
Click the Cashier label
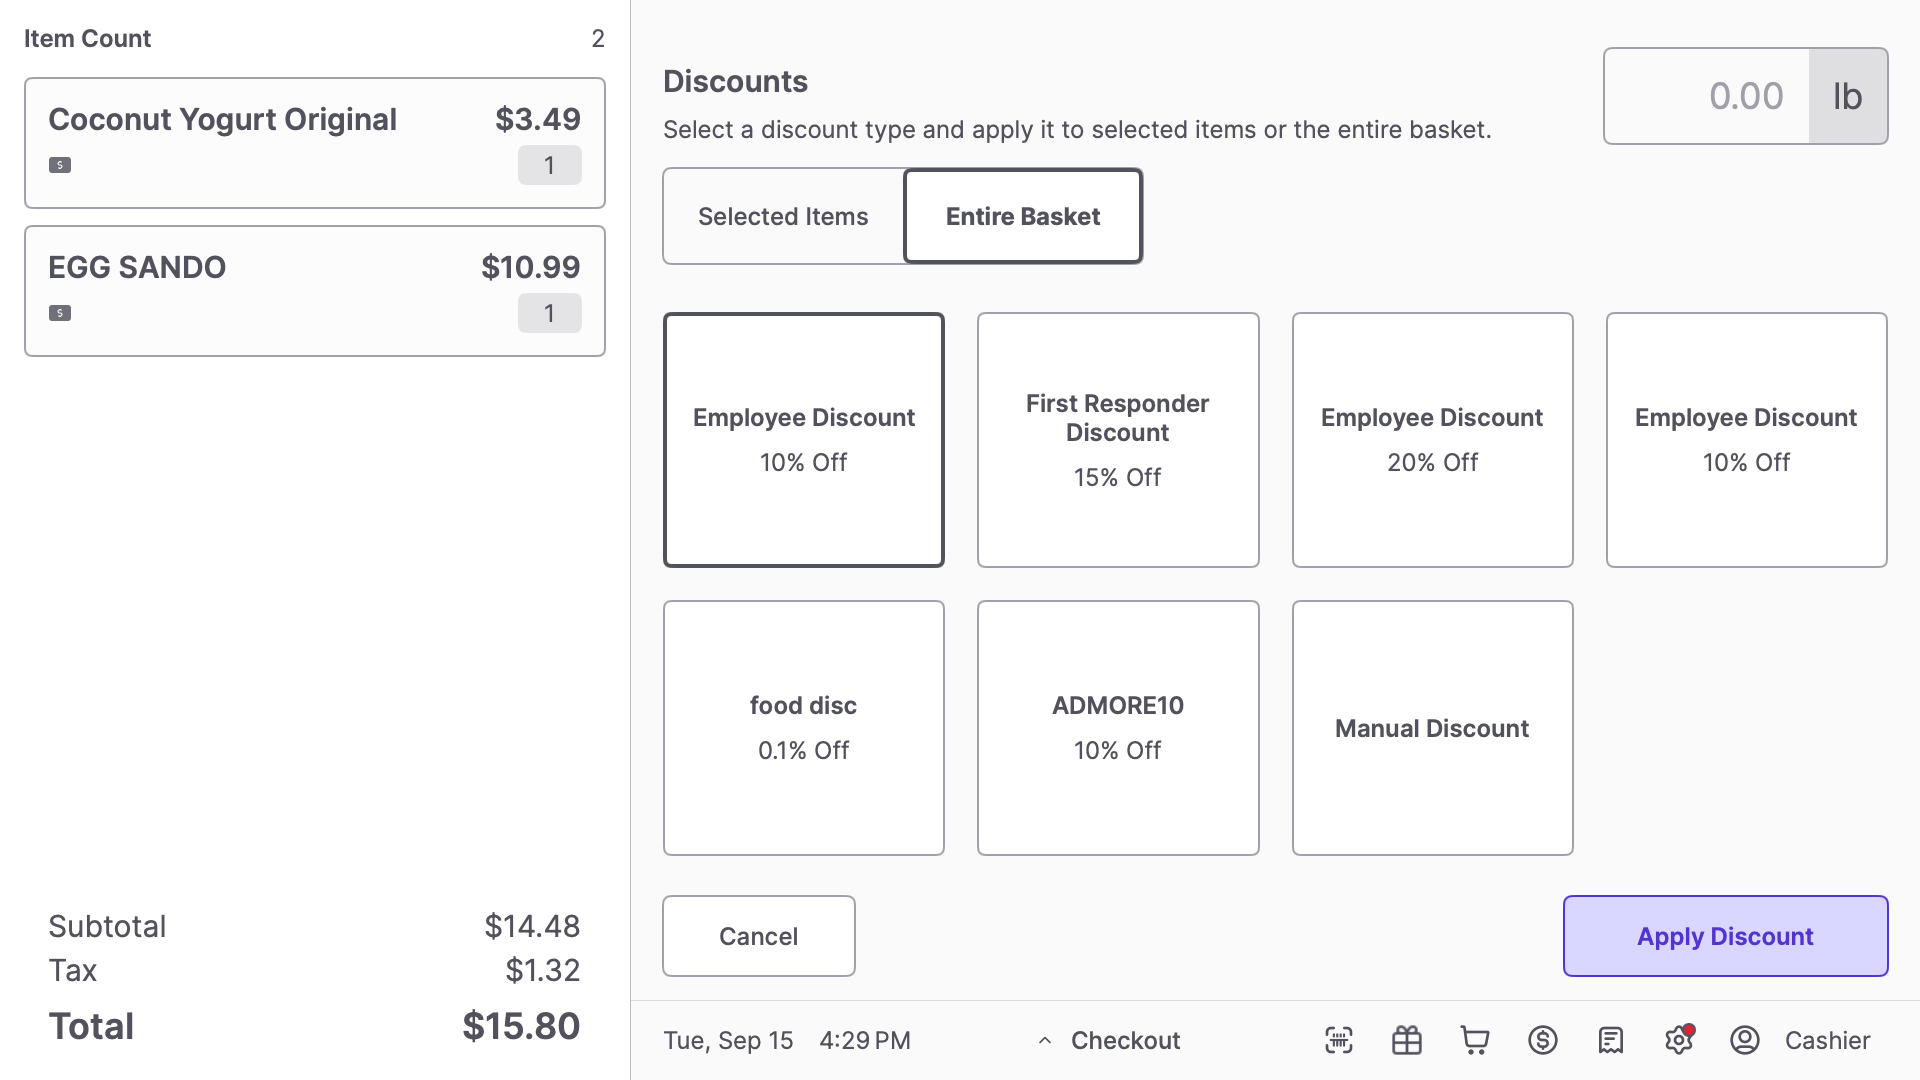coord(1827,1040)
